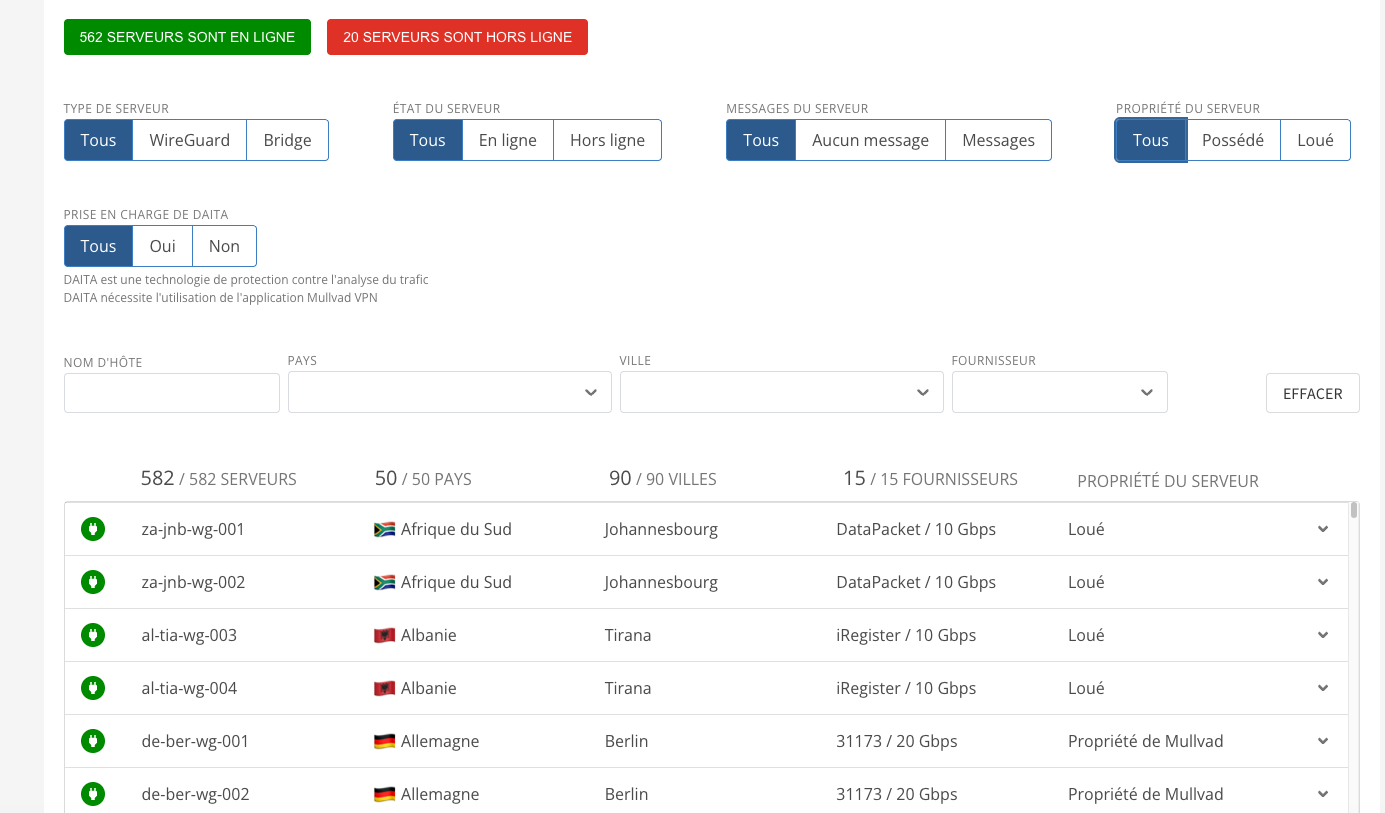Click the Effacer button

point(1312,393)
